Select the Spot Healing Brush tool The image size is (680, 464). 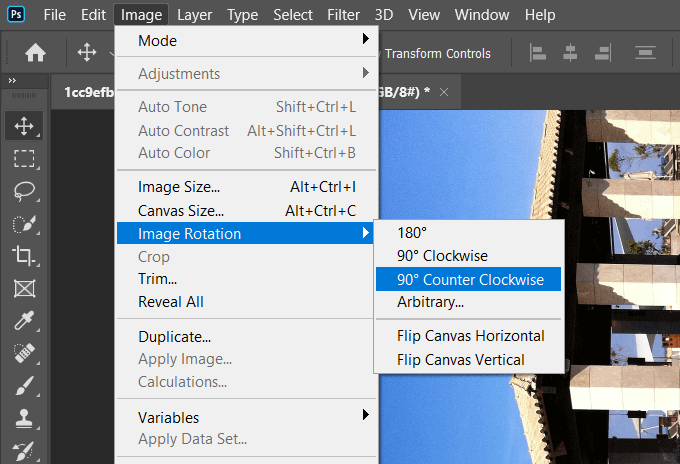click(24, 353)
